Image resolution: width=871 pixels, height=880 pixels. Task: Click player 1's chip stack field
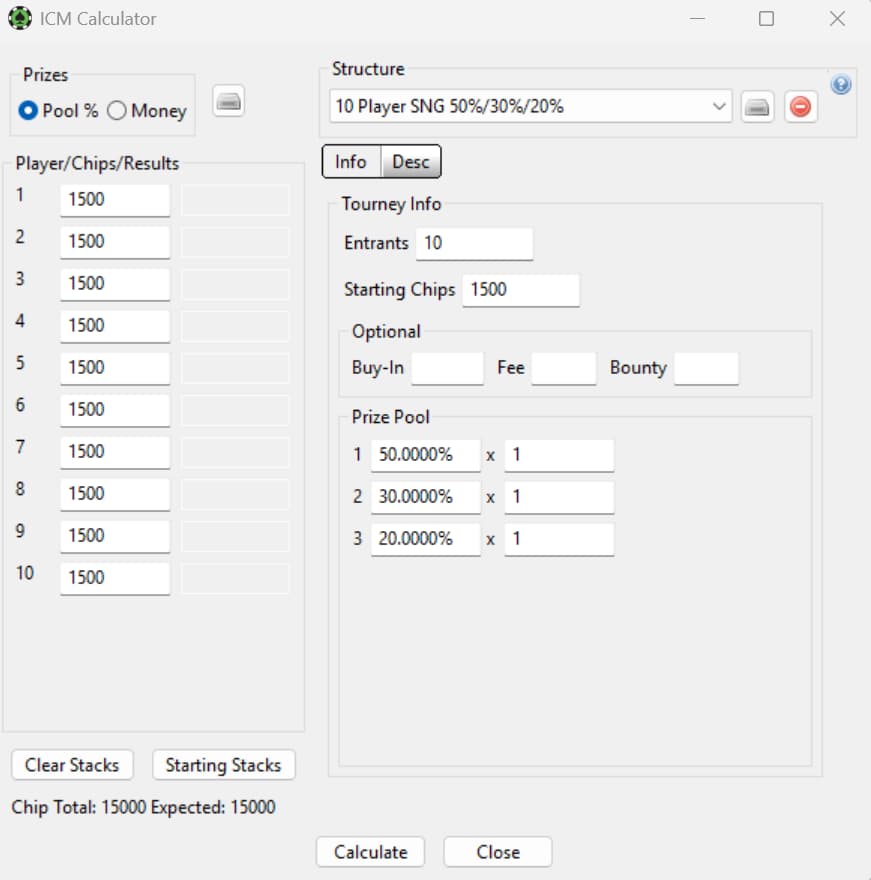[x=114, y=199]
